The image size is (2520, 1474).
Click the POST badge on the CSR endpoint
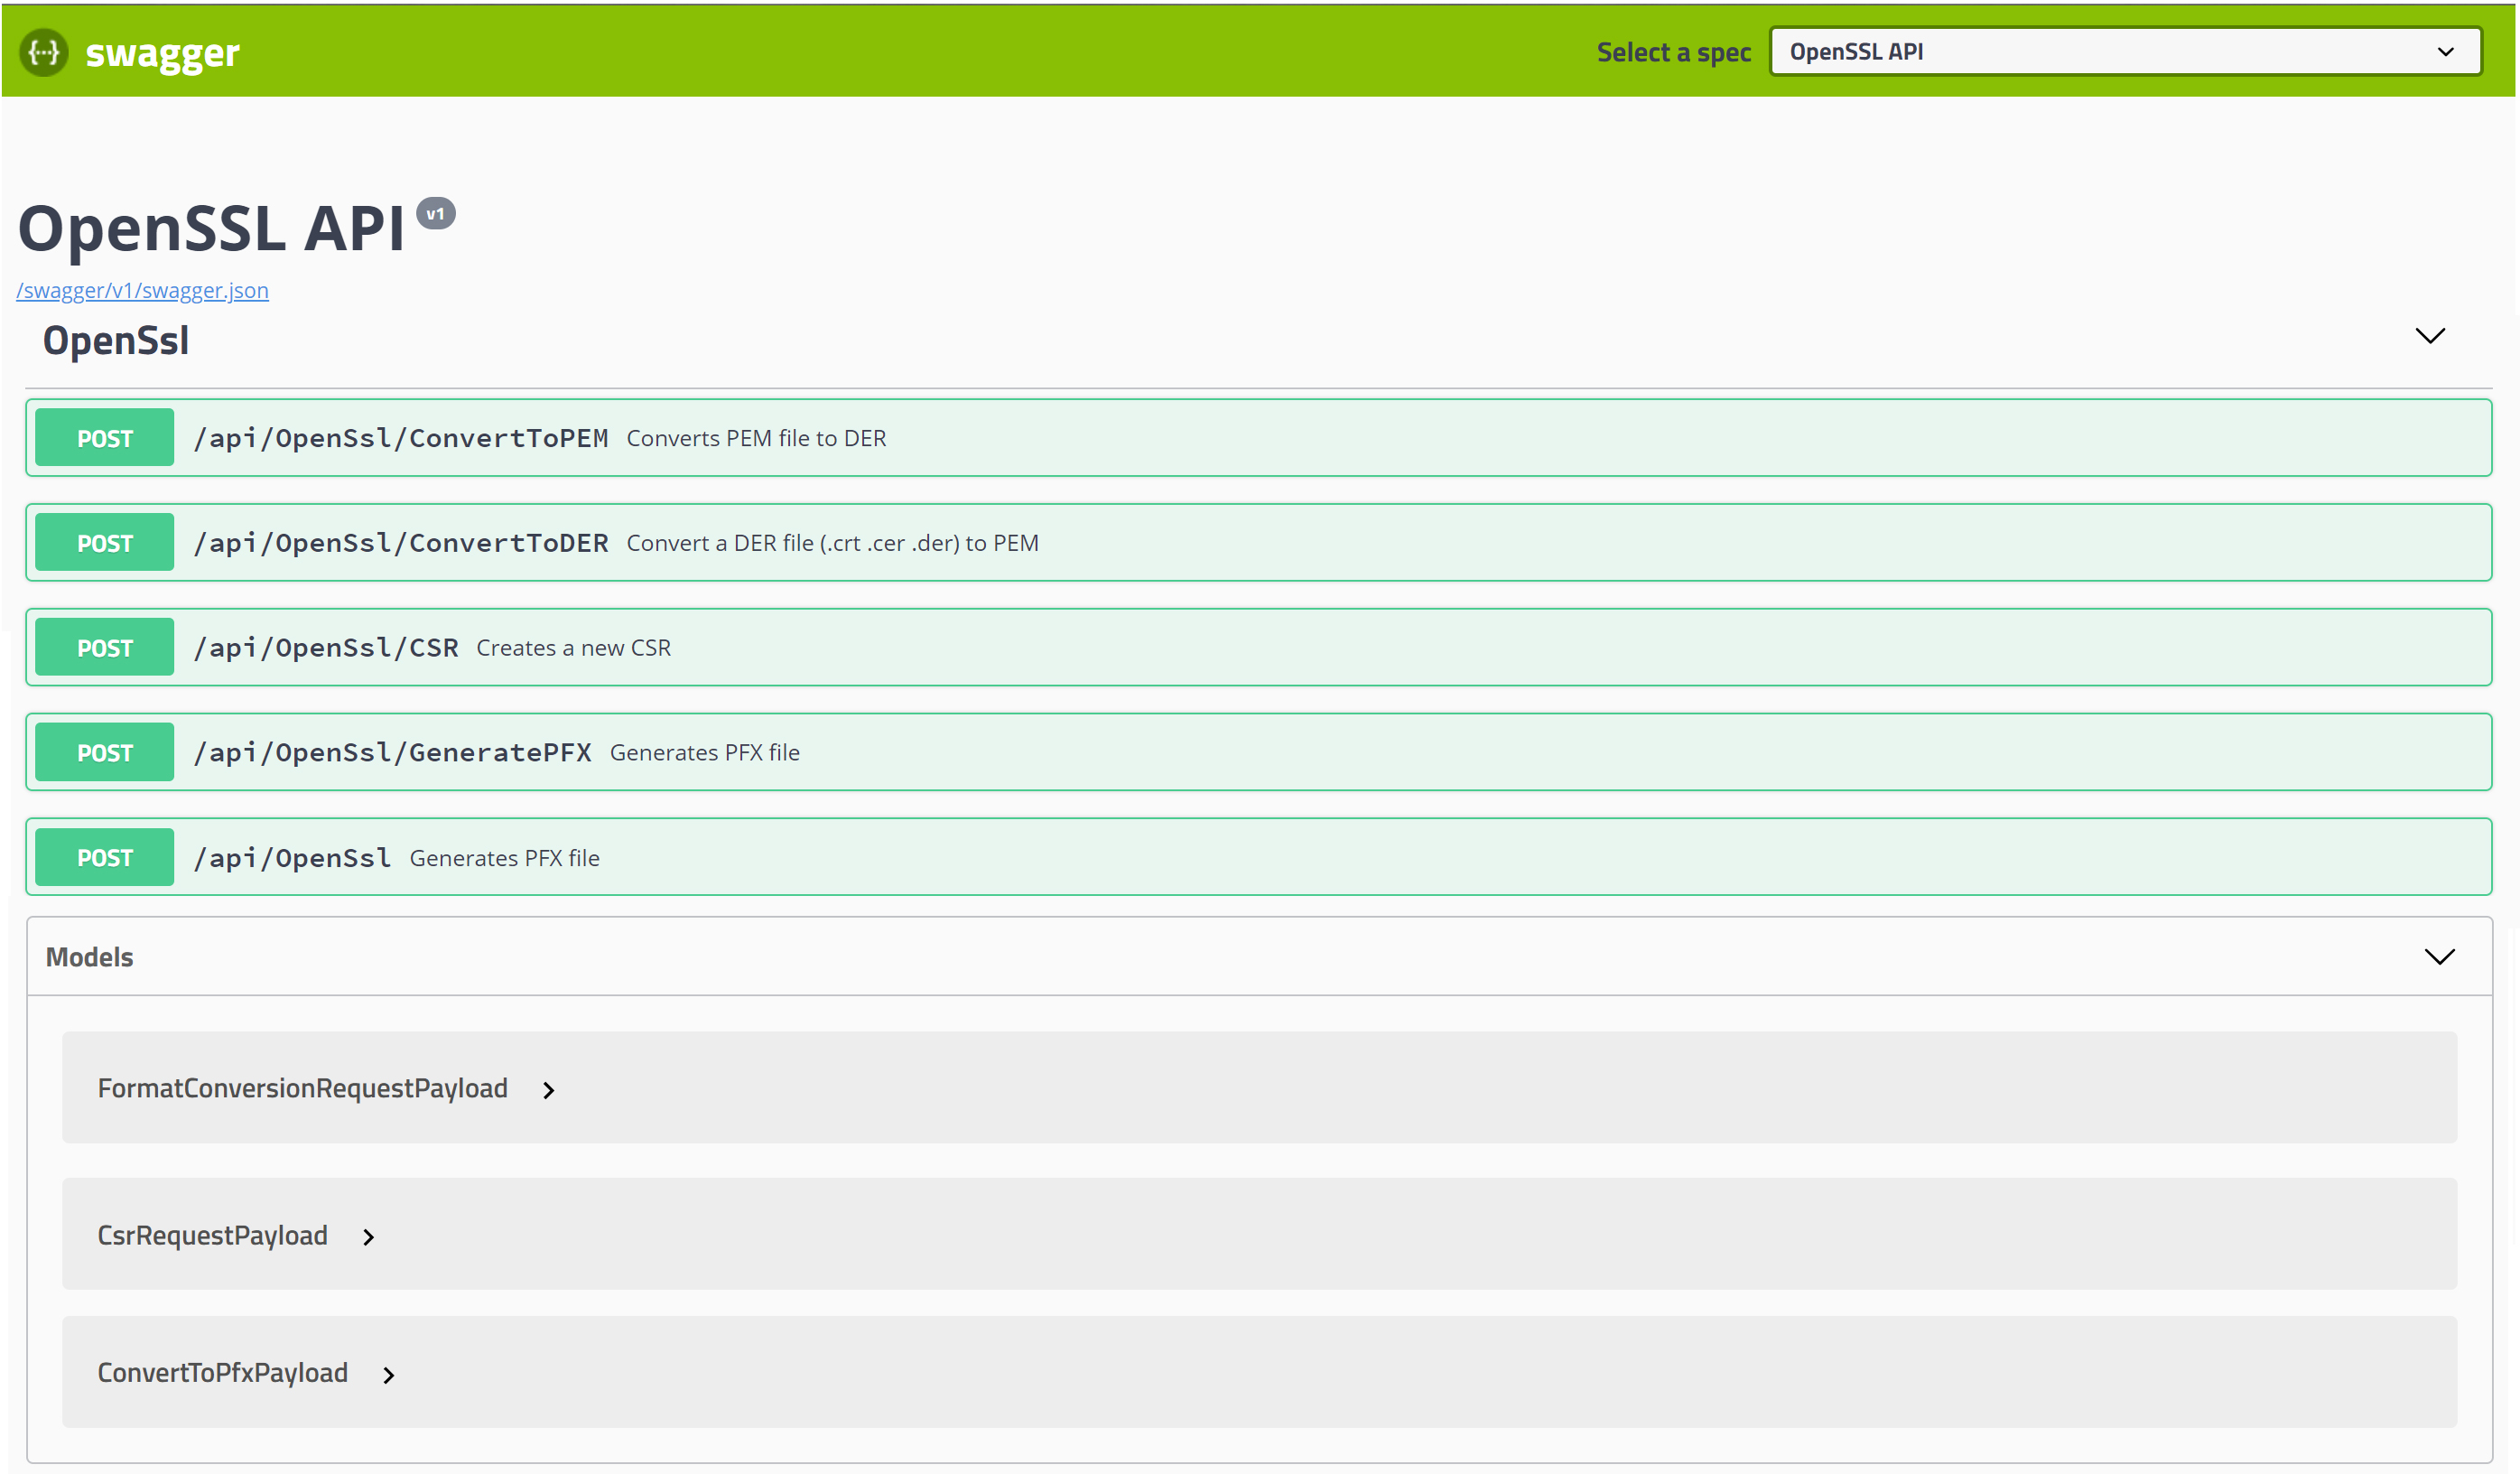coord(103,647)
